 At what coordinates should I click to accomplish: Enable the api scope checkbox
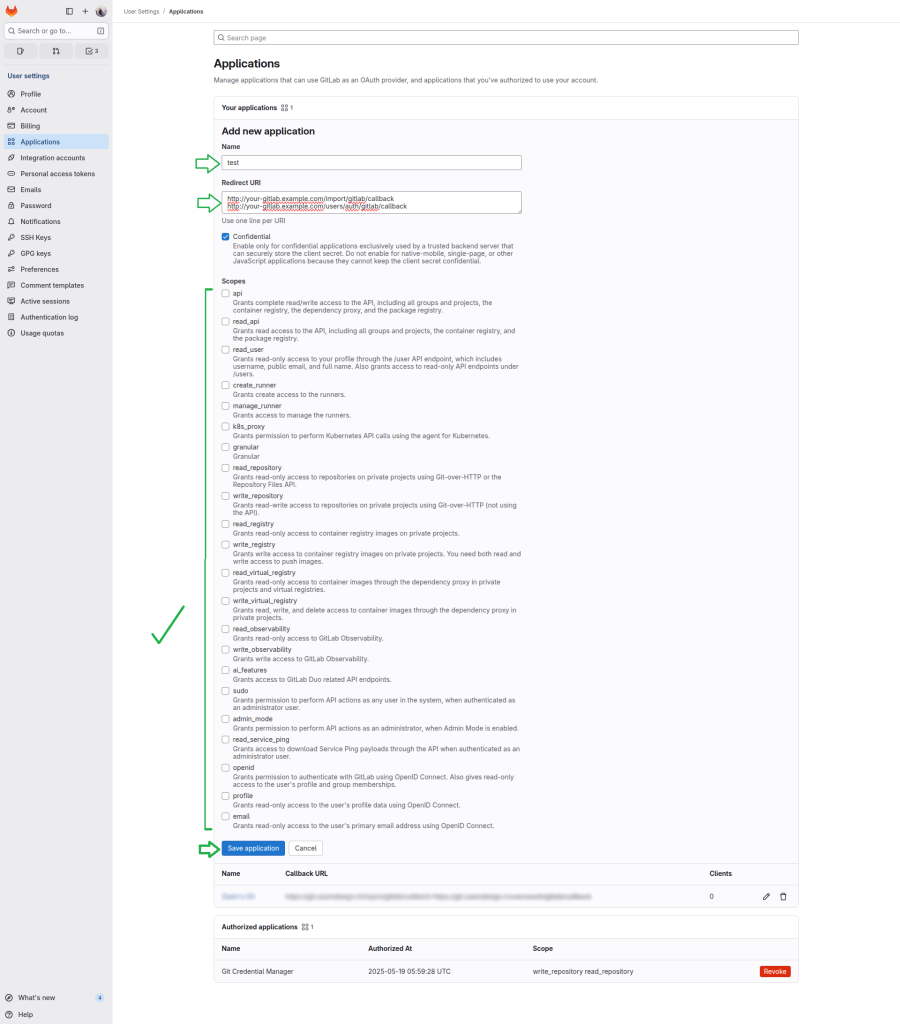pyautogui.click(x=226, y=294)
